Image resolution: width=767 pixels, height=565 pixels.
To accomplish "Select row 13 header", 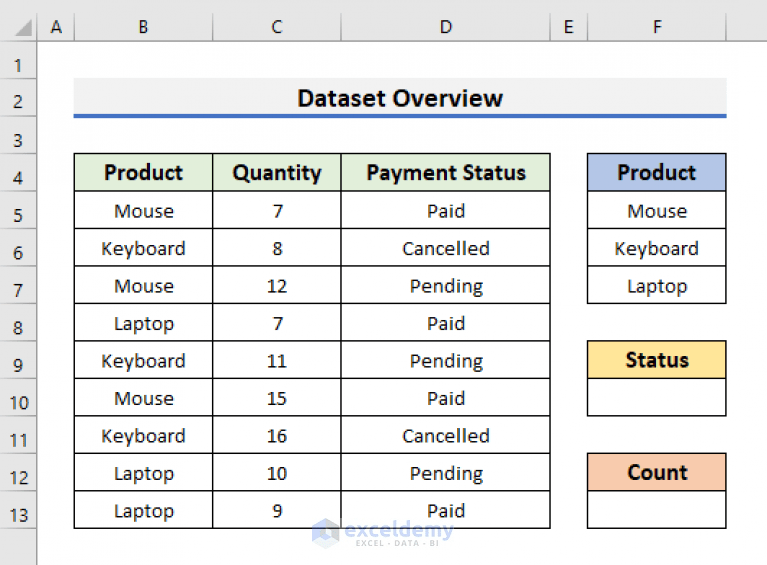I will 18,510.
